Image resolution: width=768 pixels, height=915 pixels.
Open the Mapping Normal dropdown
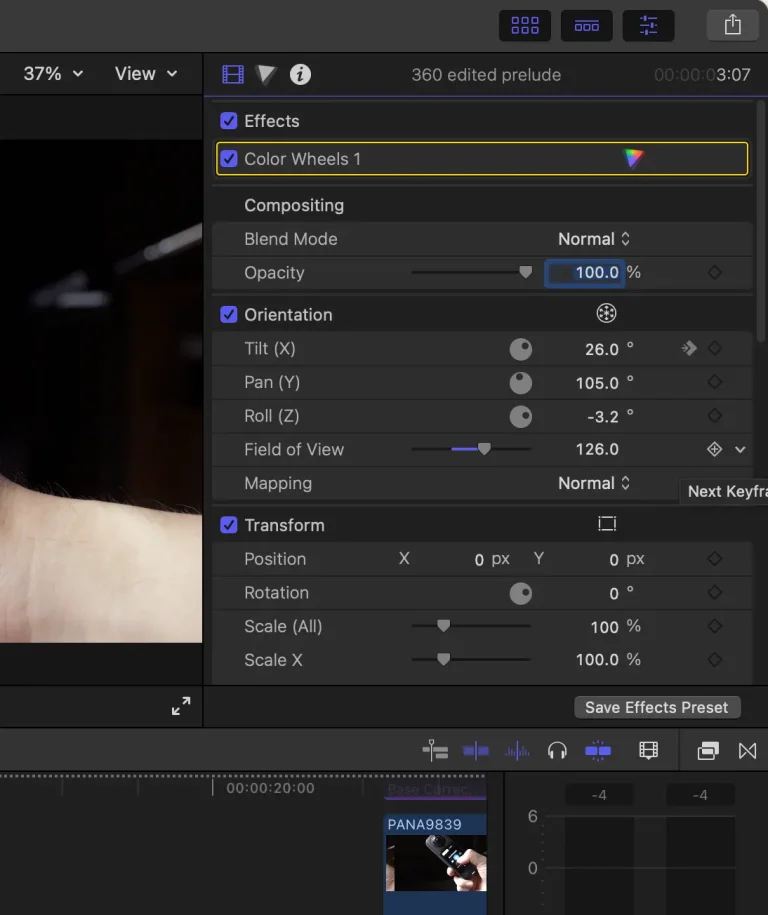(594, 483)
